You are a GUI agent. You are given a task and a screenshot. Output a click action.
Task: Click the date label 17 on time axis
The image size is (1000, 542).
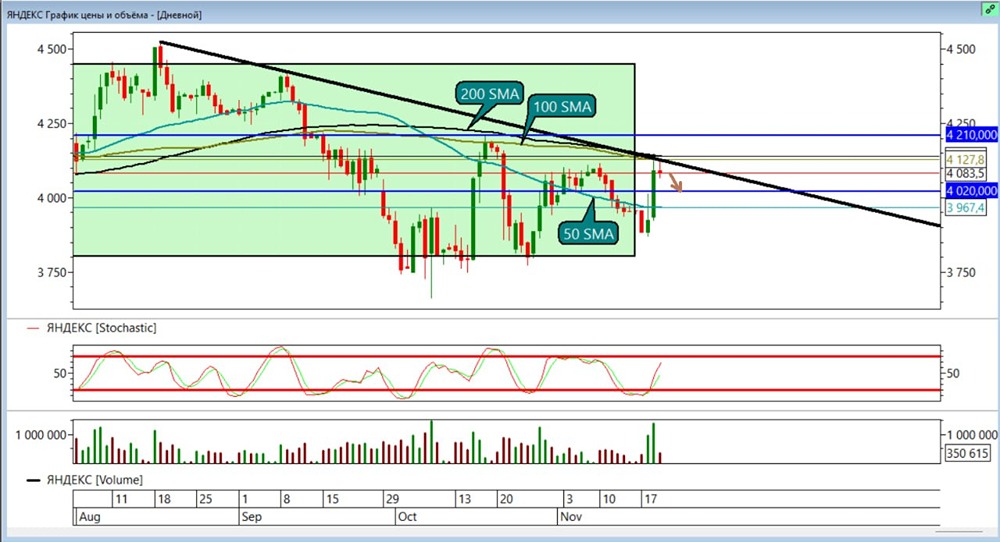(x=650, y=499)
